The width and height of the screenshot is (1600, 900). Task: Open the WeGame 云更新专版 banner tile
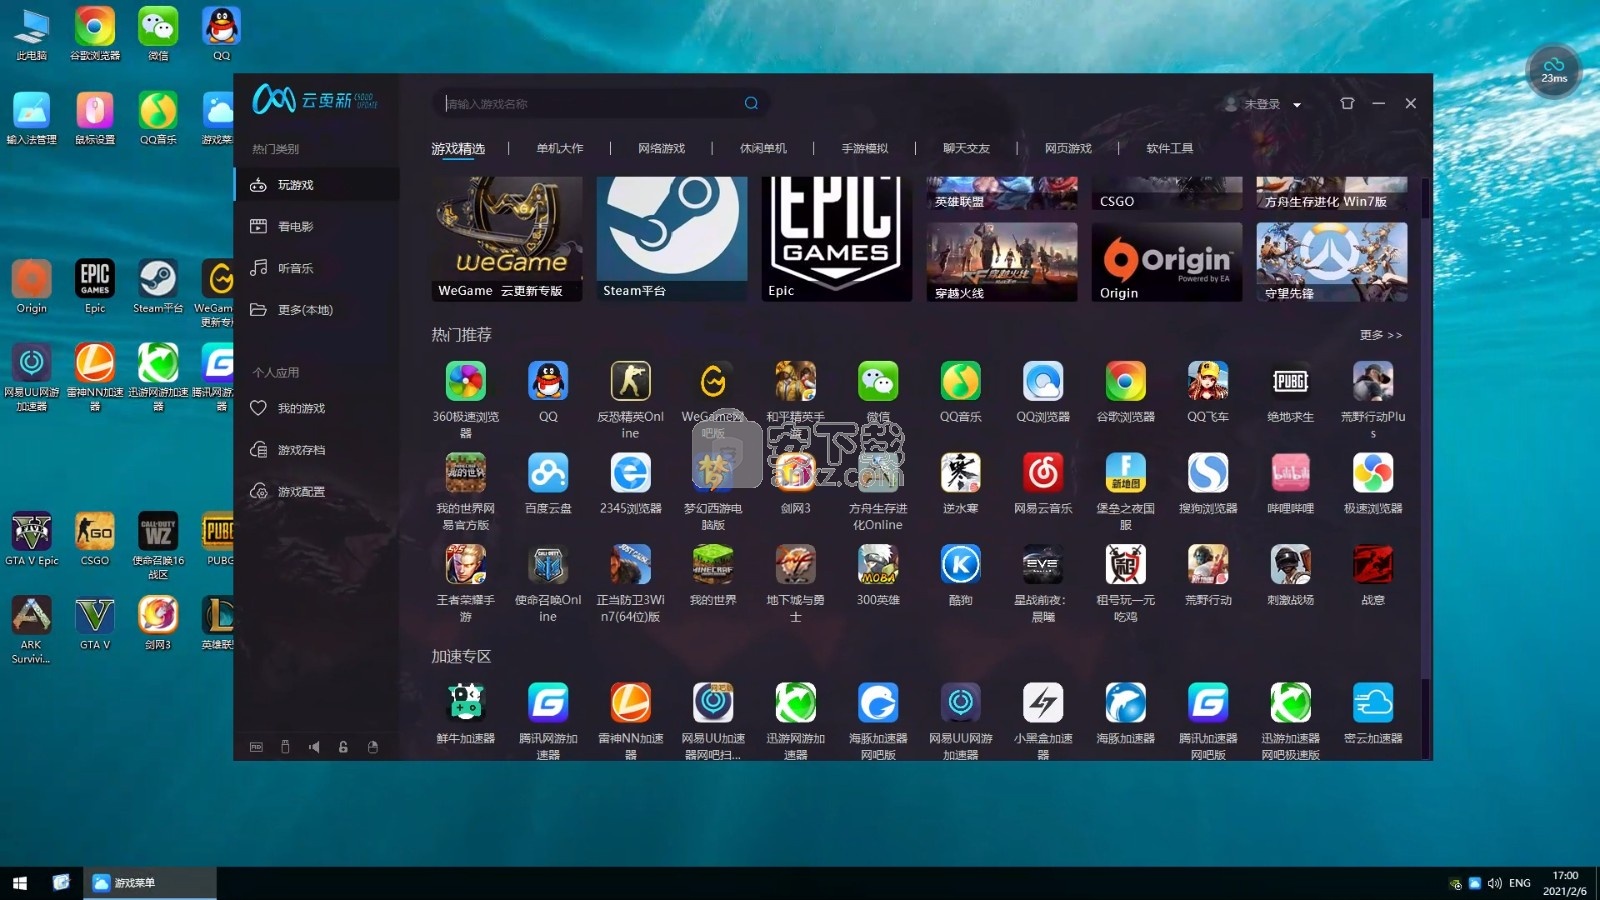click(508, 239)
